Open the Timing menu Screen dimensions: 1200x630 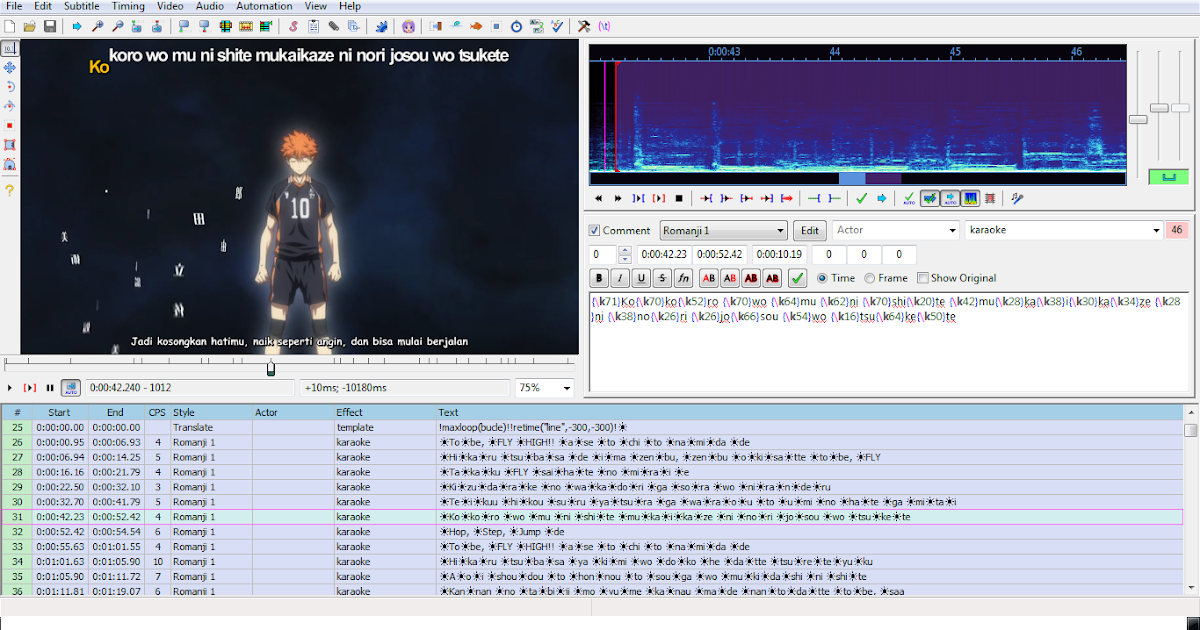click(128, 6)
